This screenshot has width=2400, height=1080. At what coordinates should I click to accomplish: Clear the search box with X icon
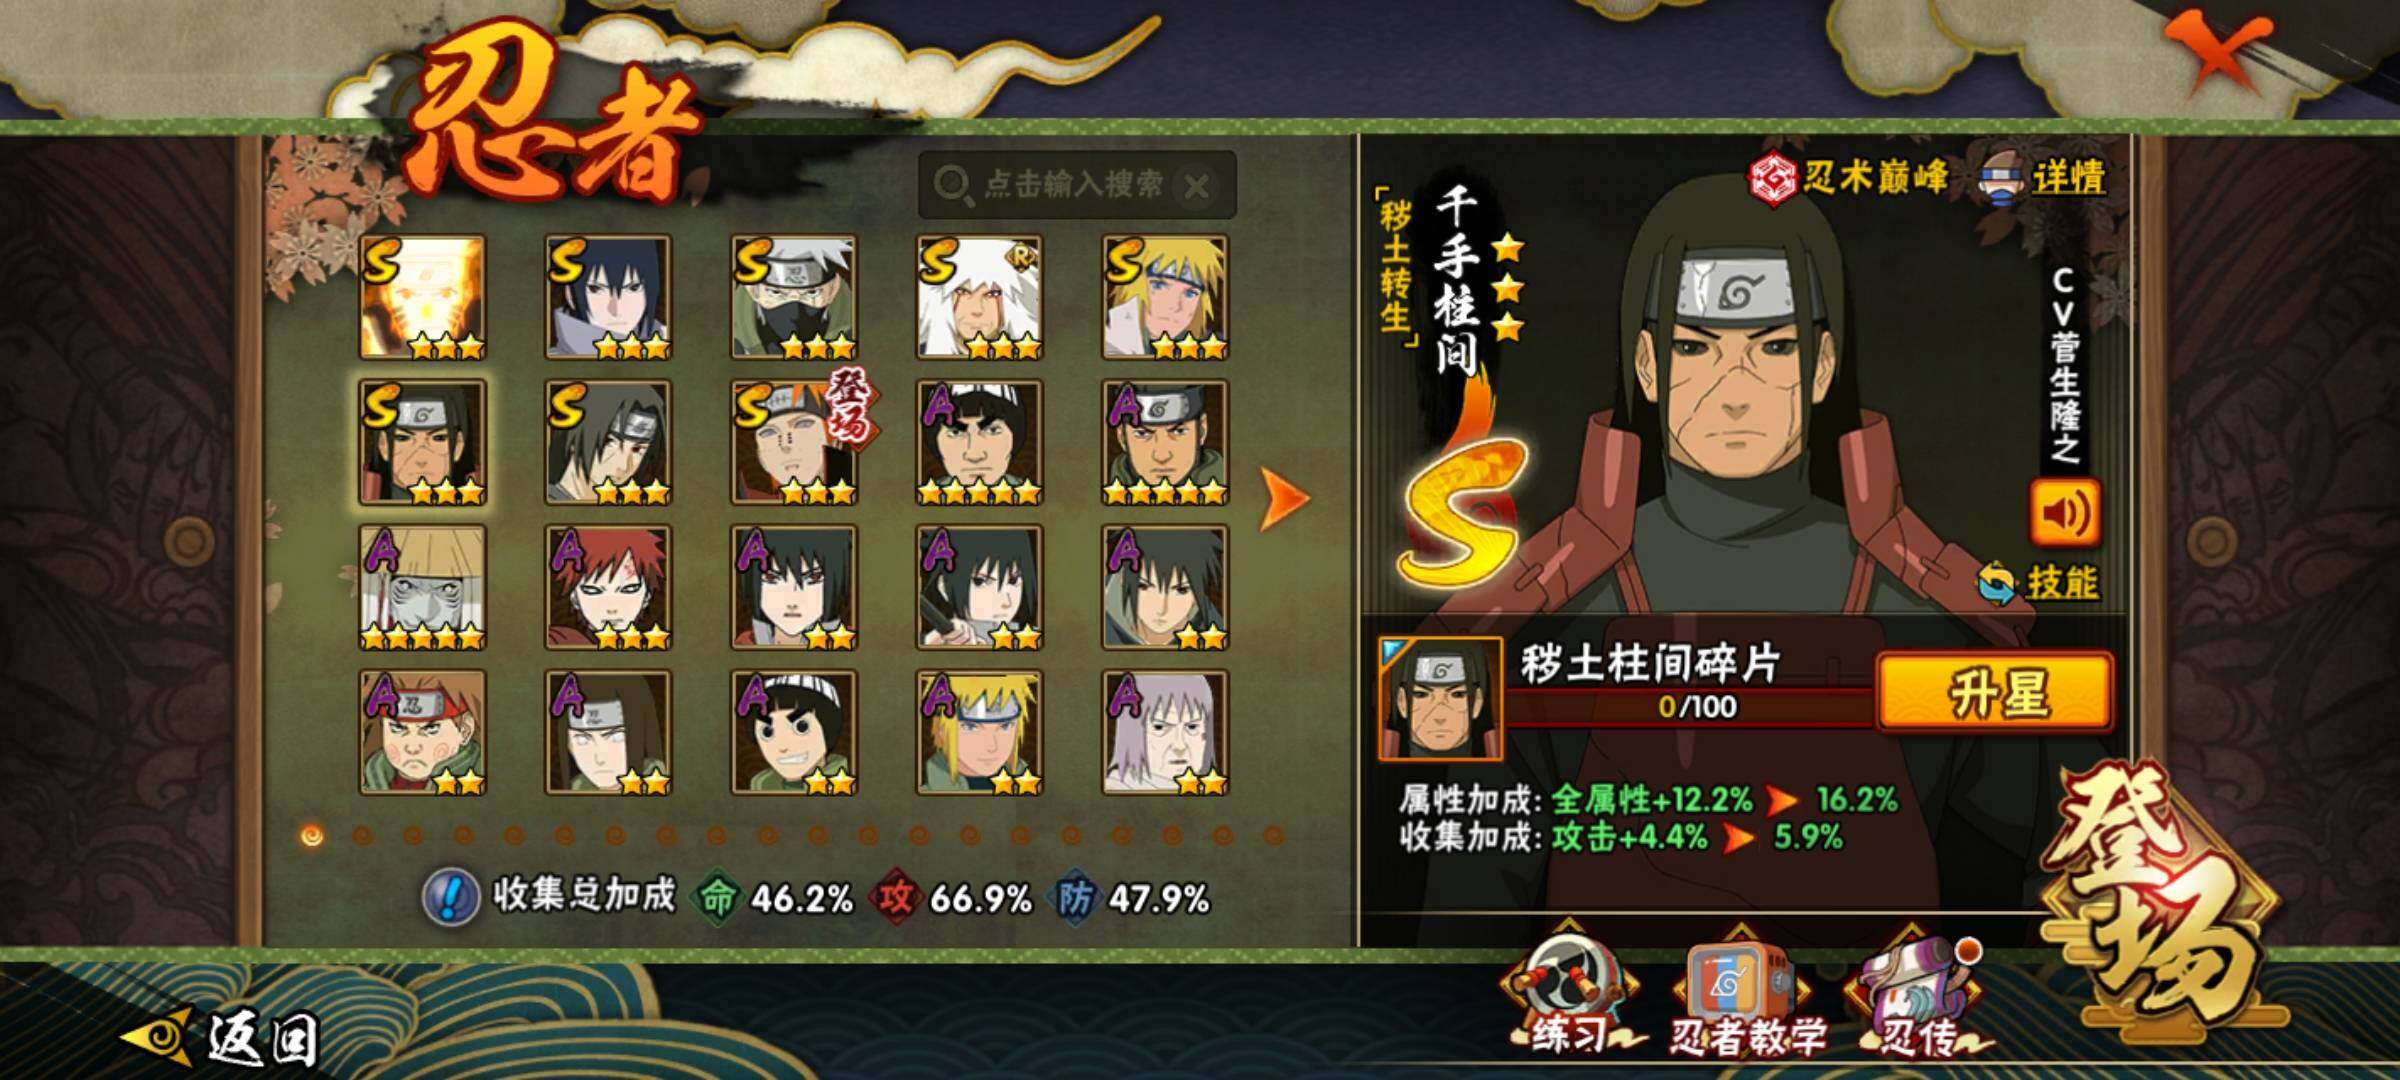pyautogui.click(x=1196, y=185)
